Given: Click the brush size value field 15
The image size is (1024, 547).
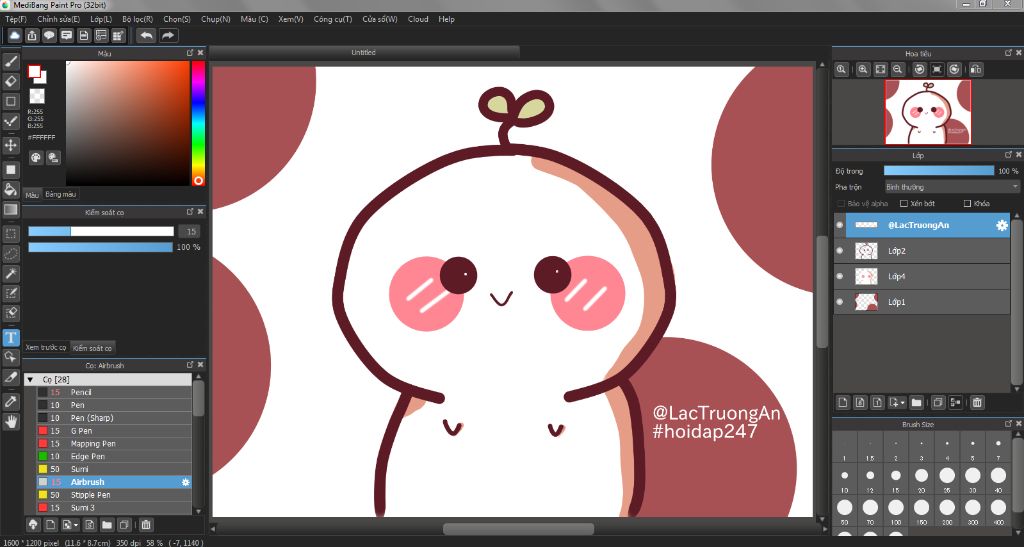Looking at the screenshot, I should (190, 231).
